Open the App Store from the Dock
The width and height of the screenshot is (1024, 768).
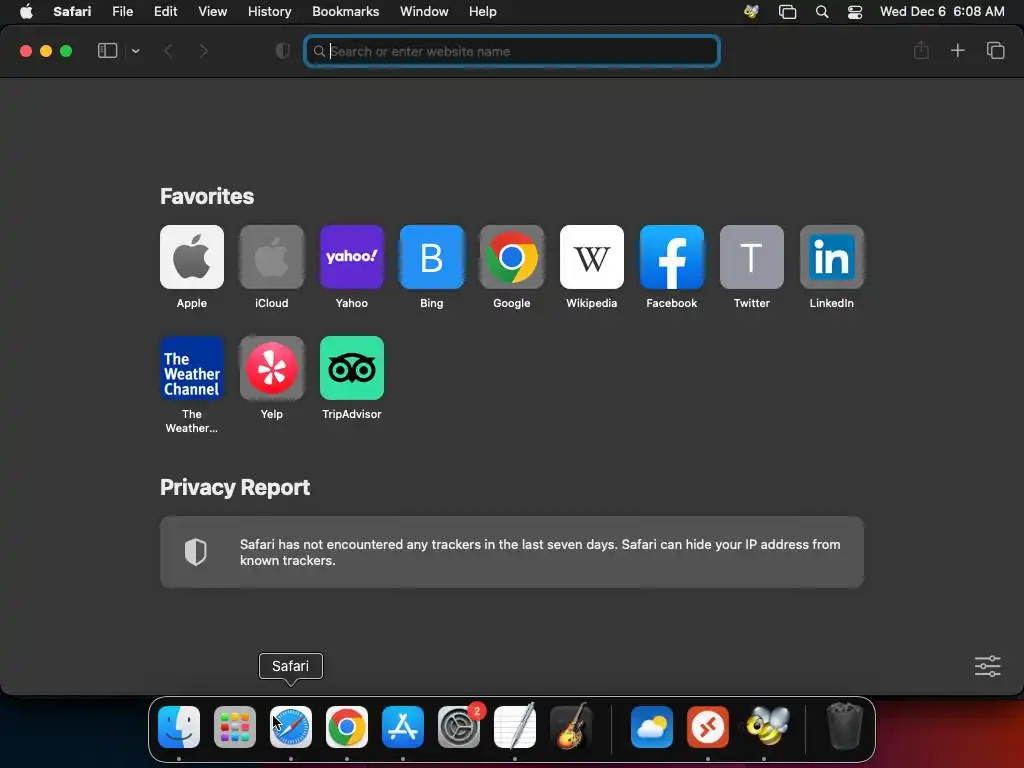pyautogui.click(x=403, y=727)
